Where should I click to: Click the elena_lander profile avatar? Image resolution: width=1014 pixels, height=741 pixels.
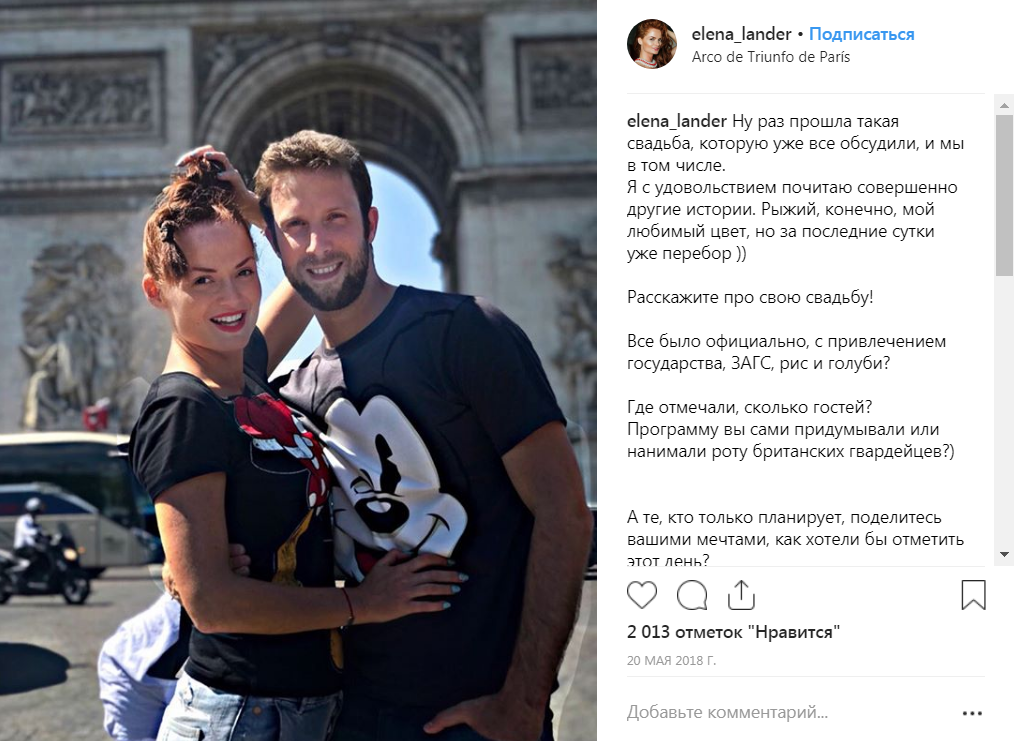pyautogui.click(x=652, y=44)
